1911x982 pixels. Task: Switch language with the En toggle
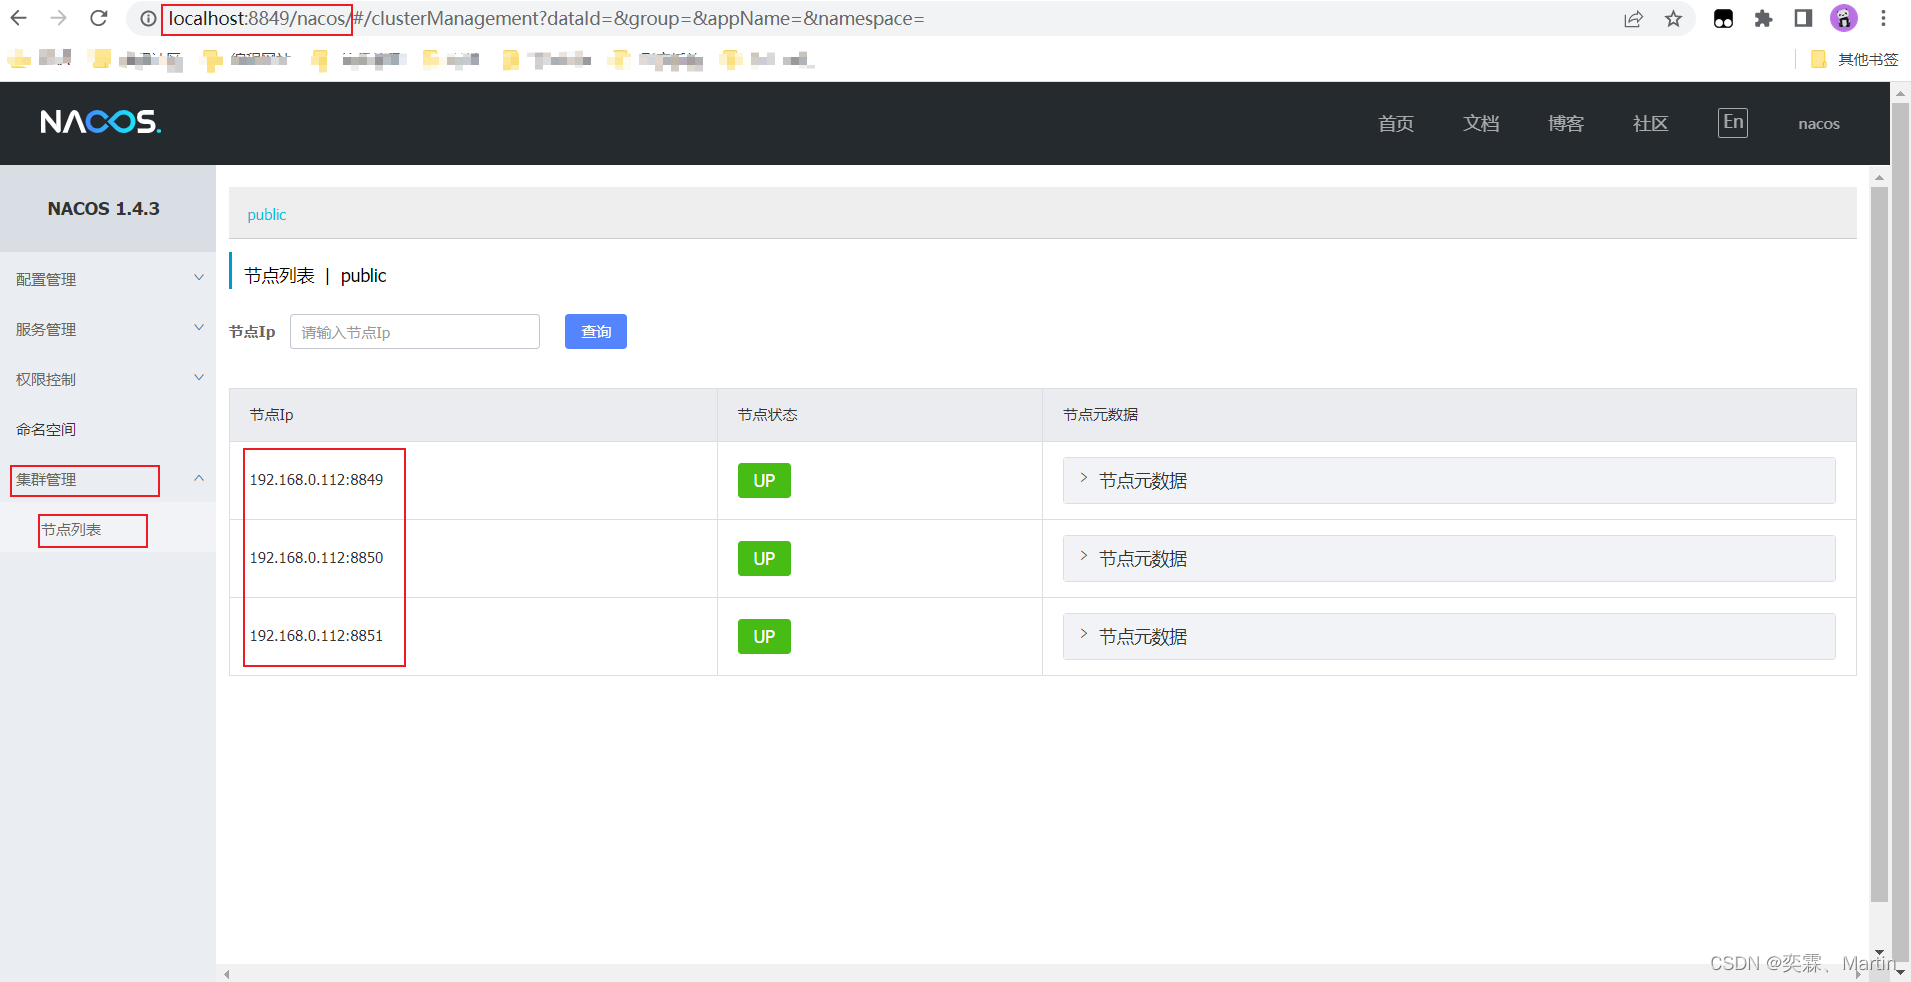pos(1732,123)
